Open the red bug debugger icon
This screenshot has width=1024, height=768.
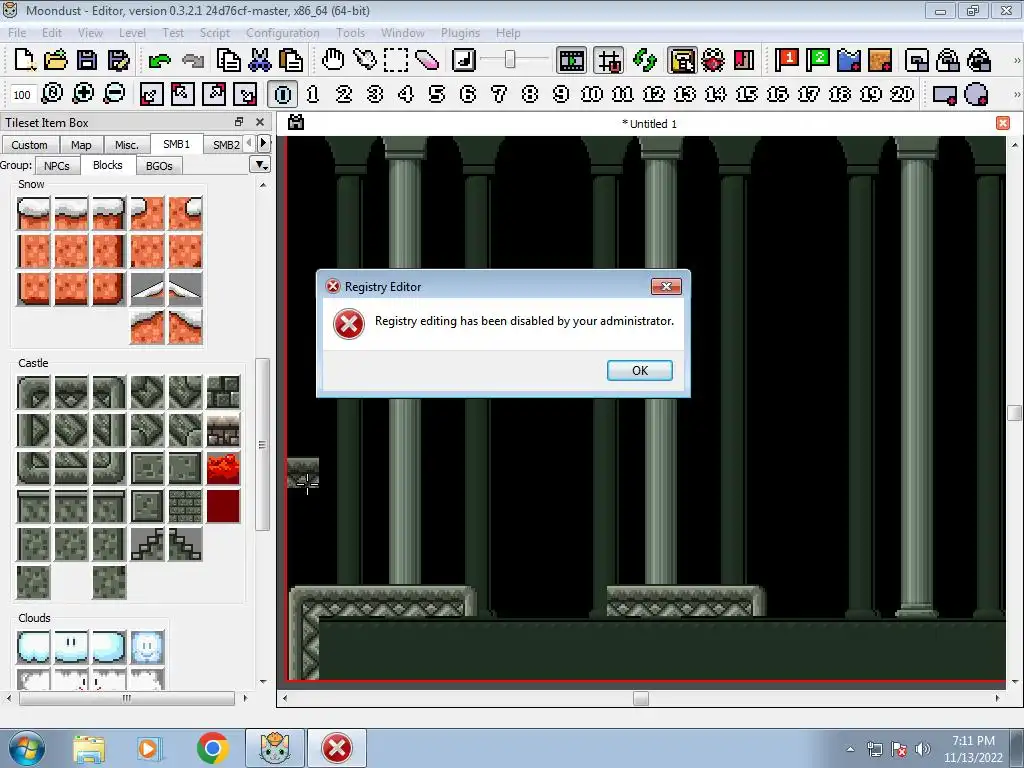[x=713, y=60]
